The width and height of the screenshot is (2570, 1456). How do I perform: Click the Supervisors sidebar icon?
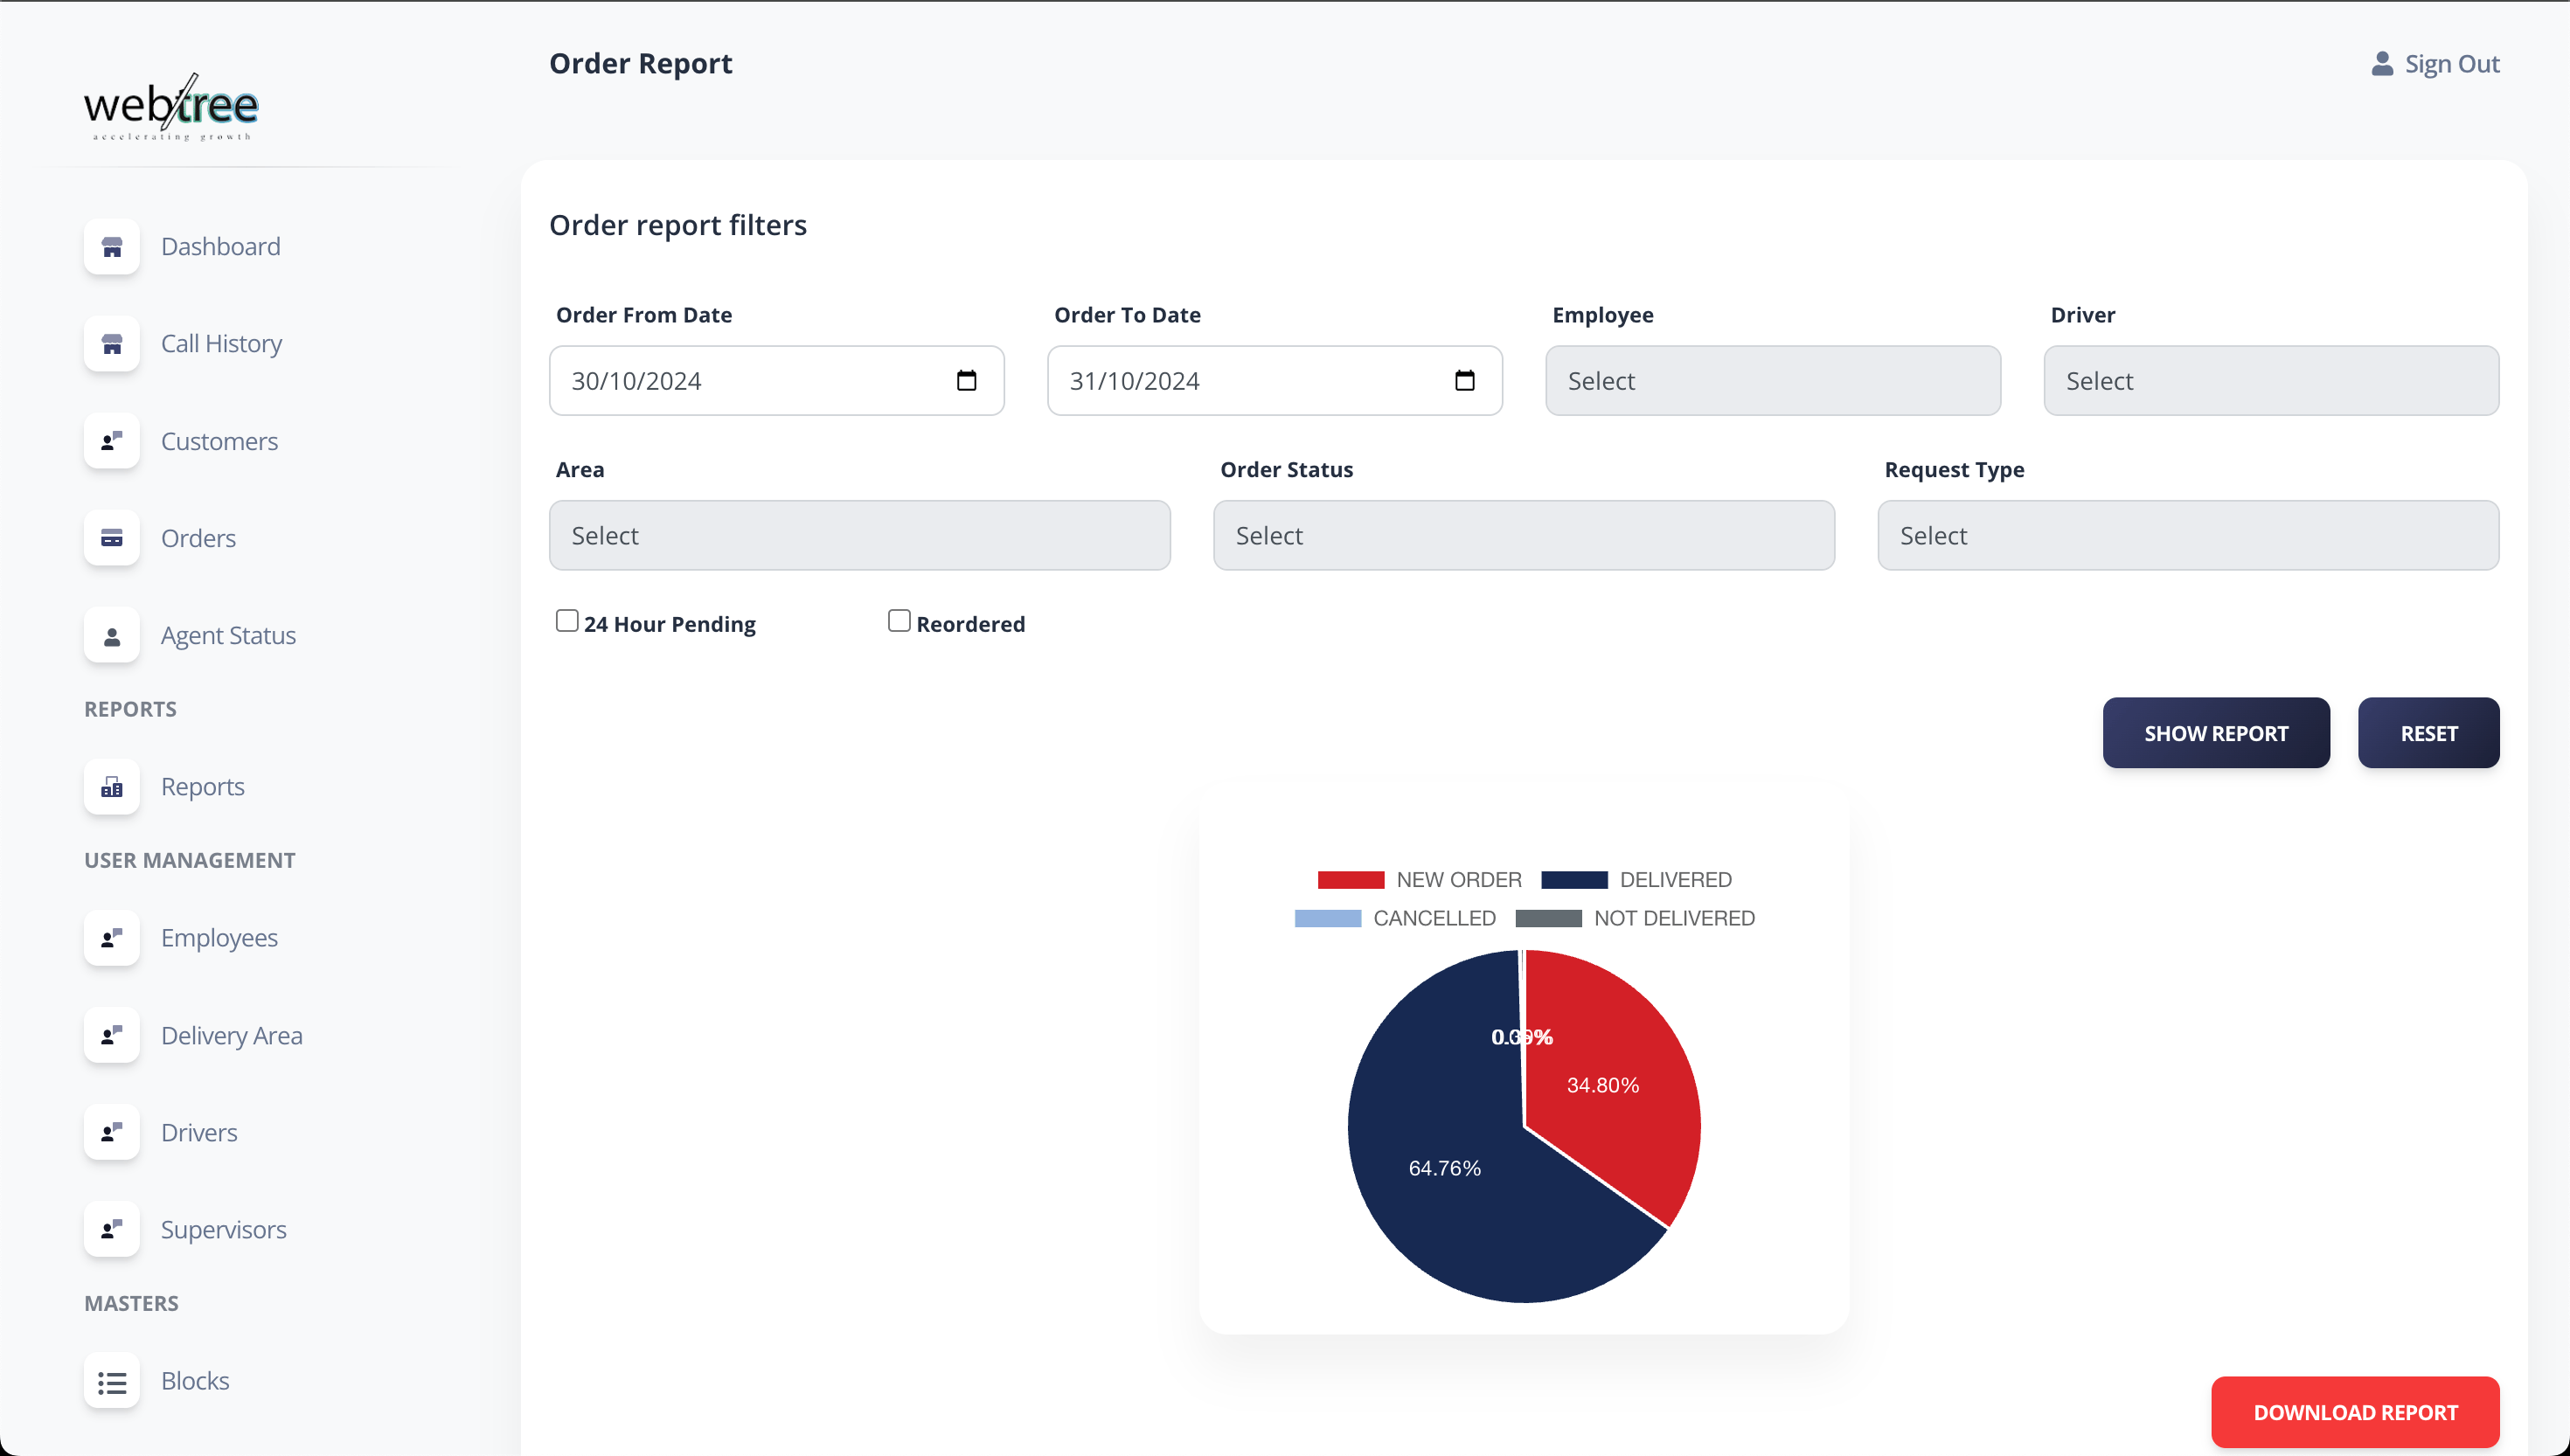pyautogui.click(x=112, y=1229)
